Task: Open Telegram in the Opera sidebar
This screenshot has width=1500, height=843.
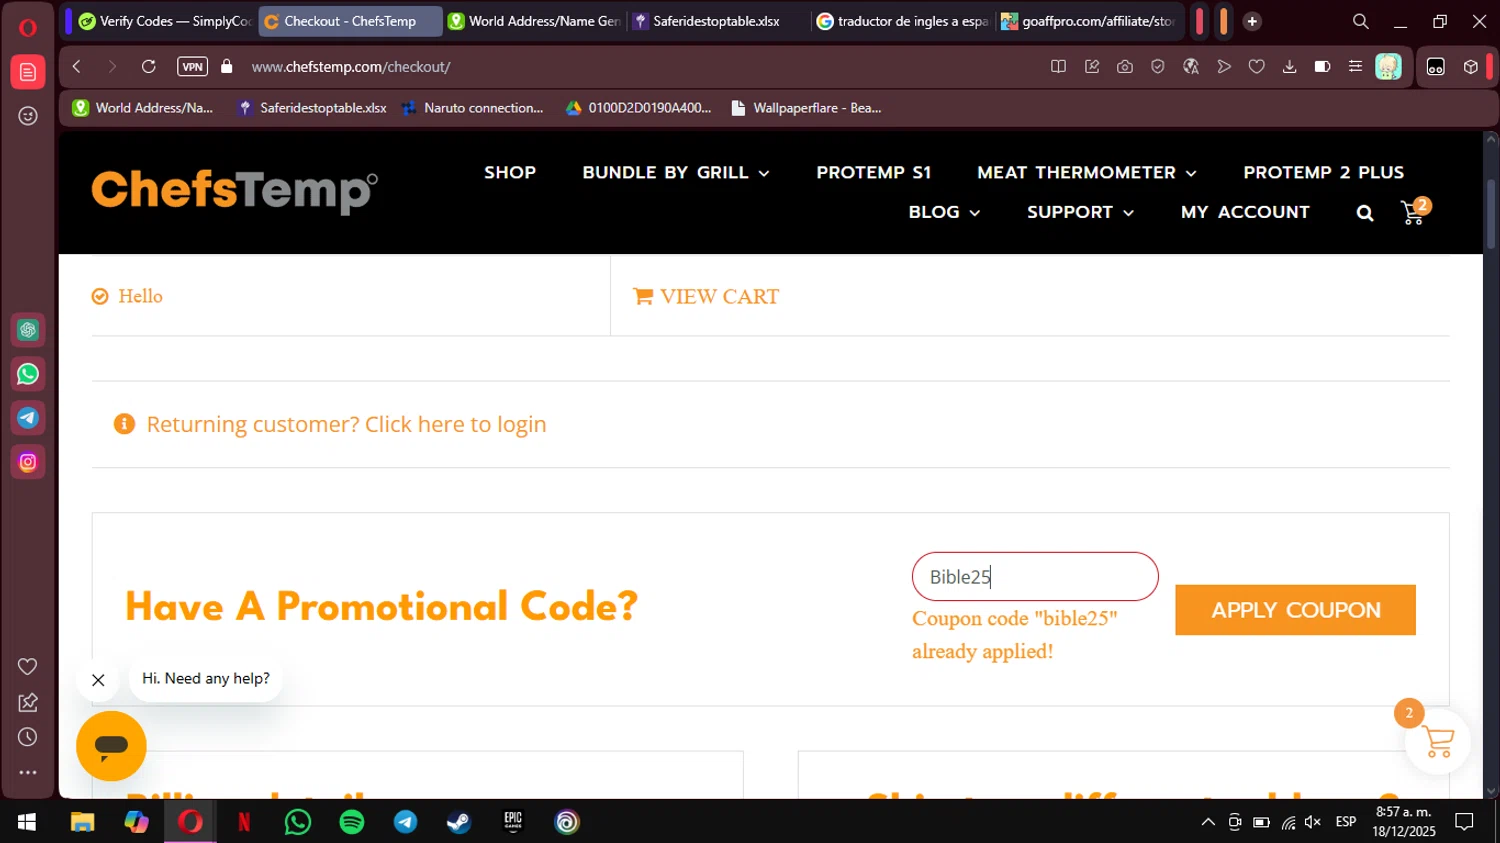Action: [28, 418]
